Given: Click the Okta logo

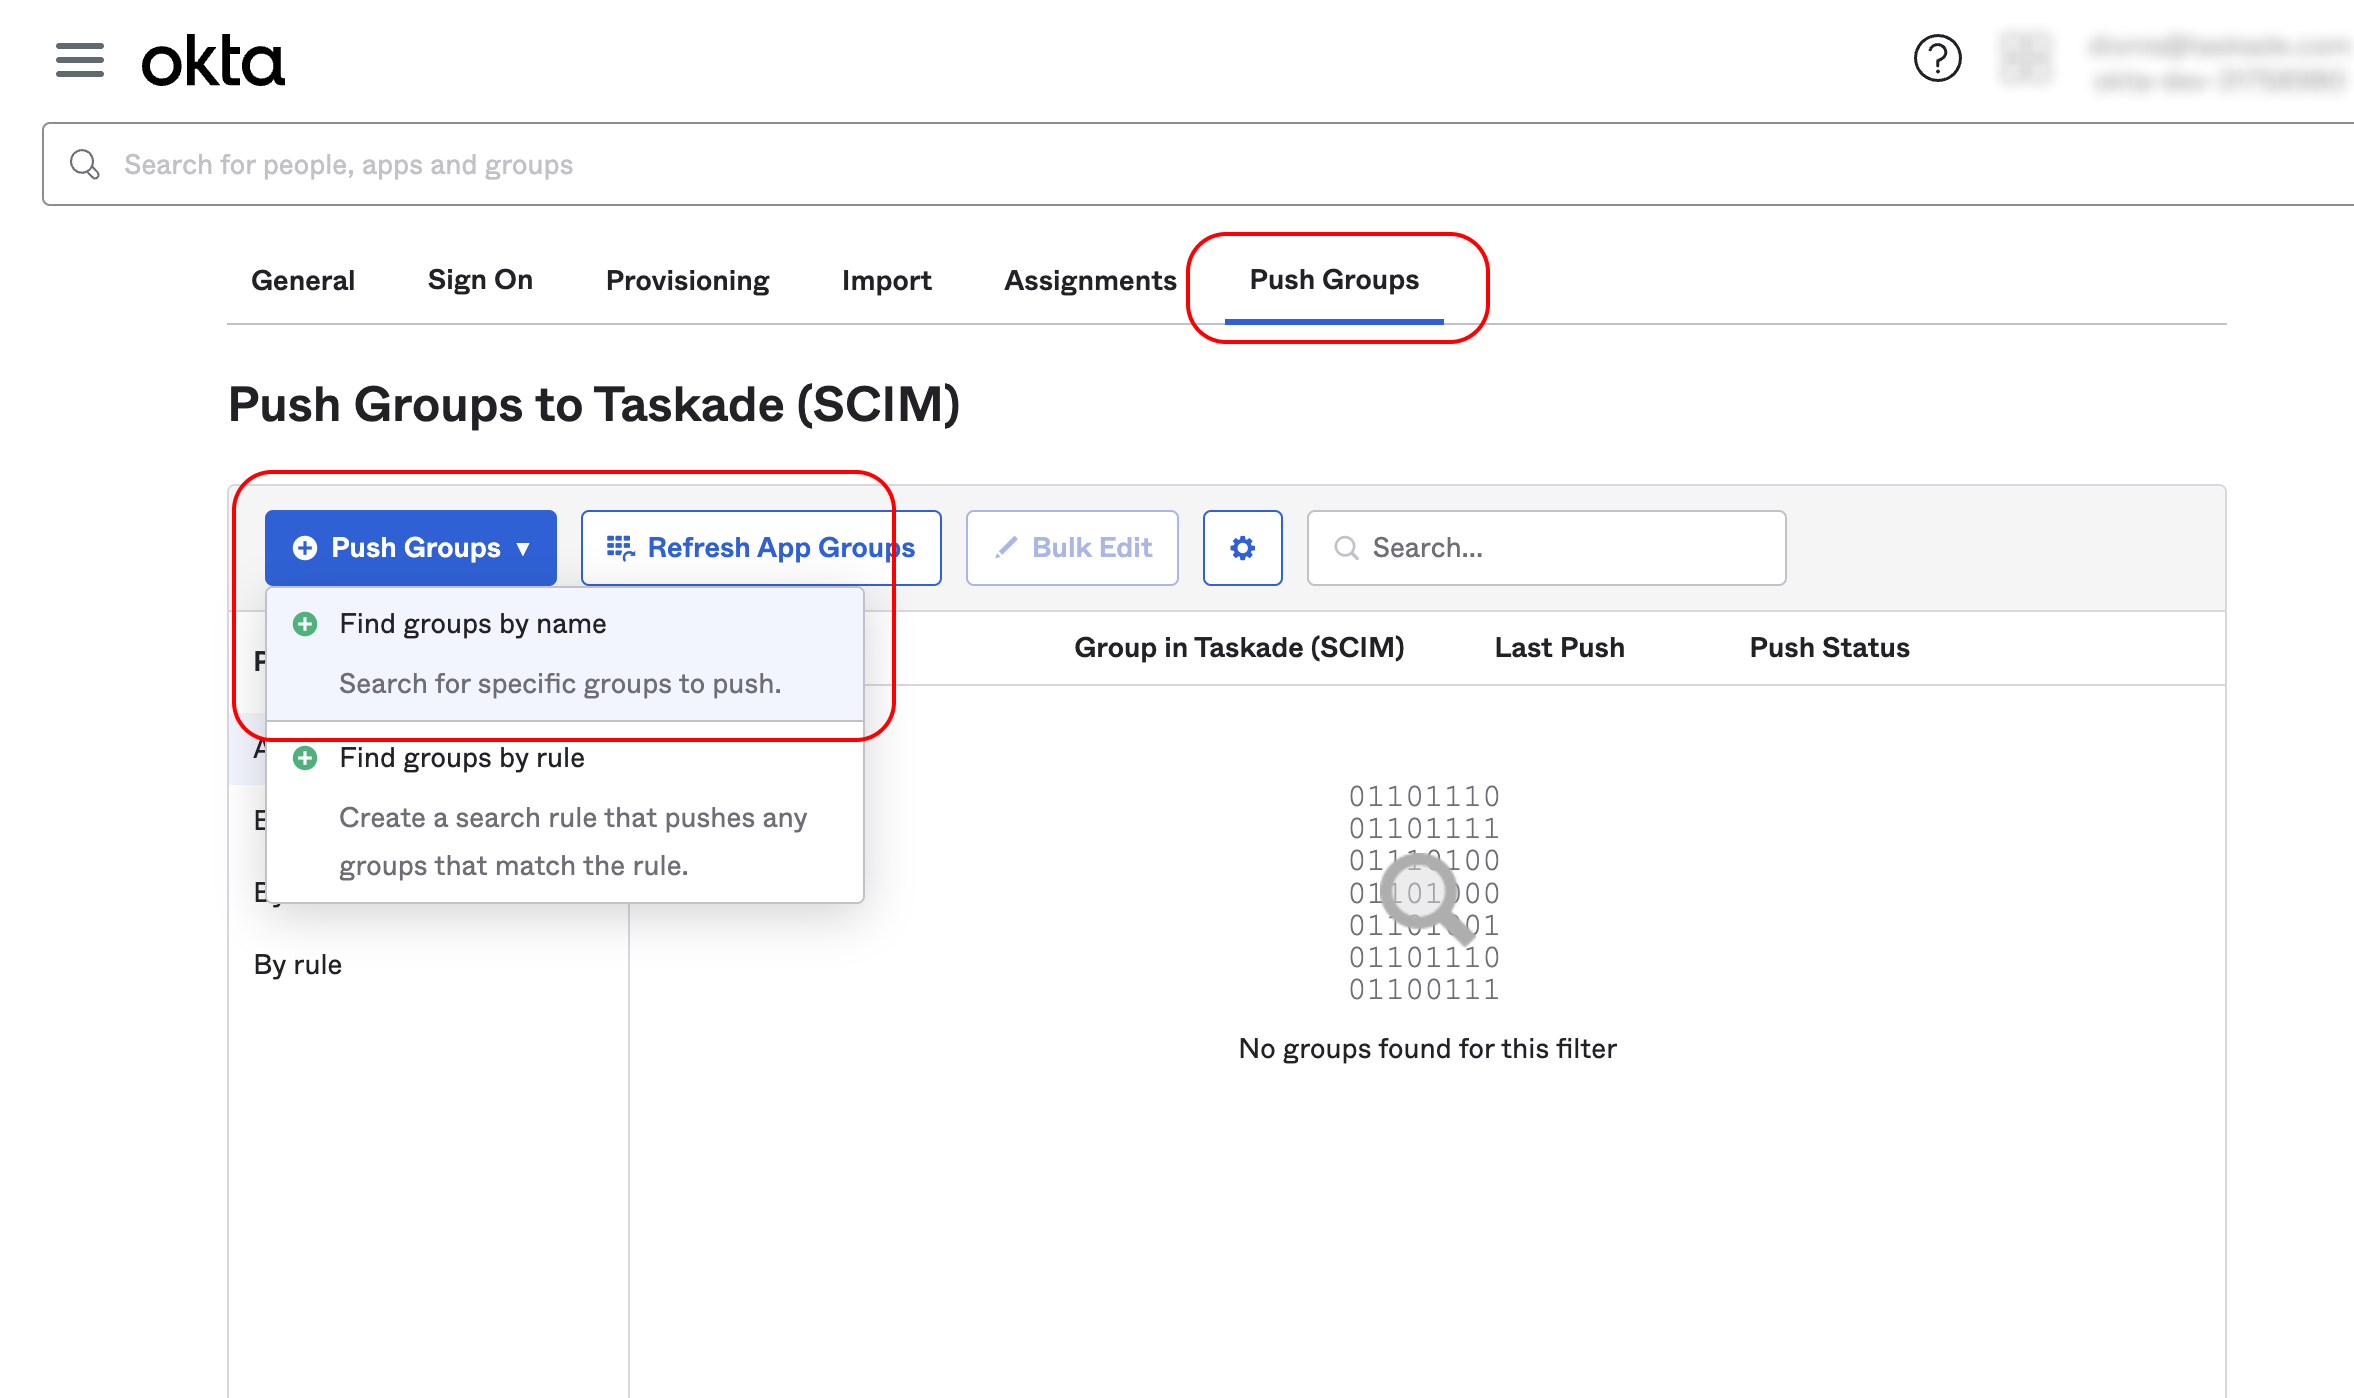Looking at the screenshot, I should (213, 61).
